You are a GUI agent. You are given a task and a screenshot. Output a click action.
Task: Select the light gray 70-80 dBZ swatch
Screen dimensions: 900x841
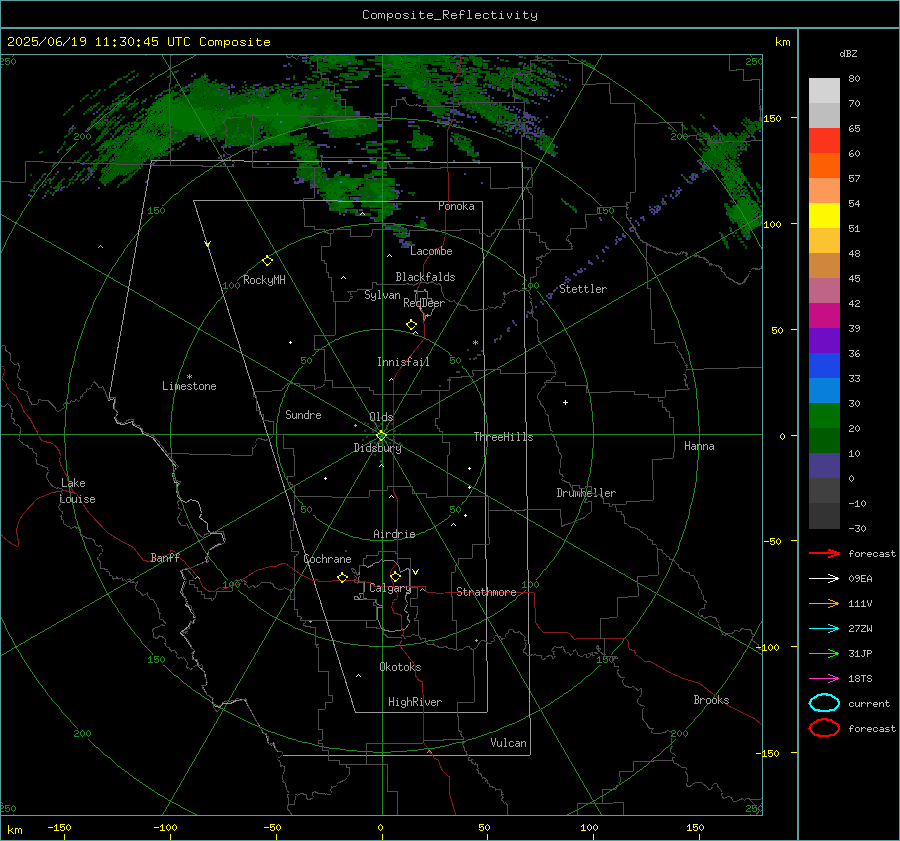click(x=824, y=90)
